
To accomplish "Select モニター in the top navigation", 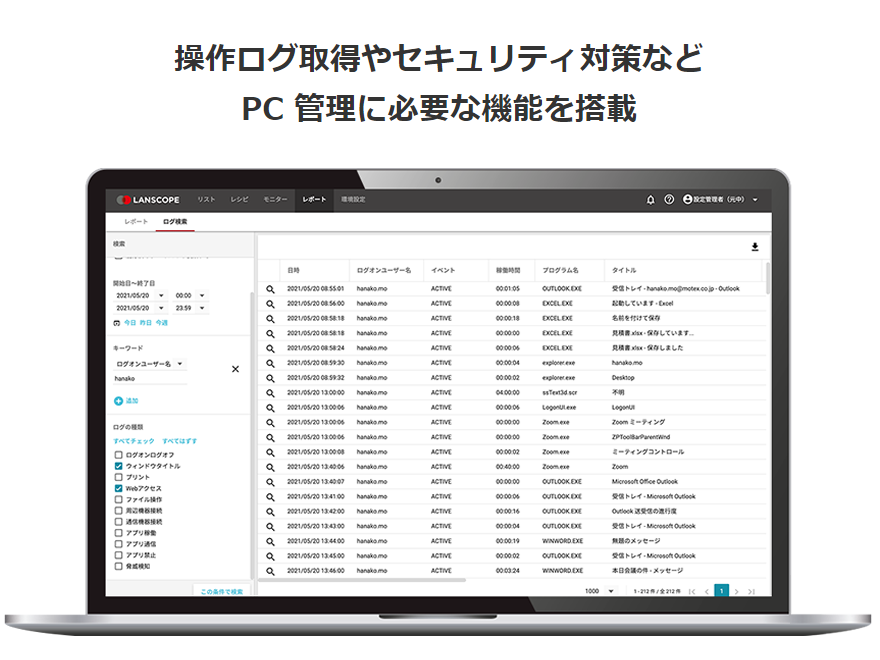I will [x=278, y=198].
